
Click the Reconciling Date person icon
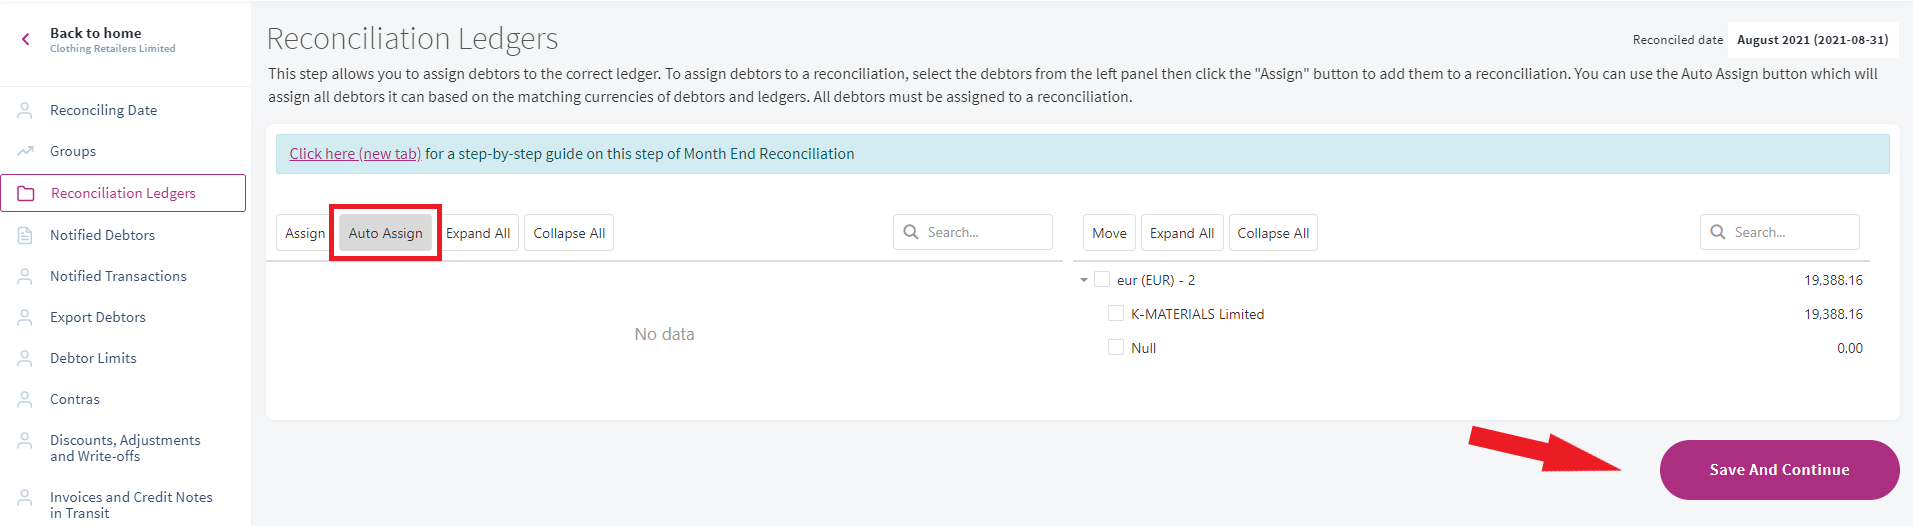(25, 110)
